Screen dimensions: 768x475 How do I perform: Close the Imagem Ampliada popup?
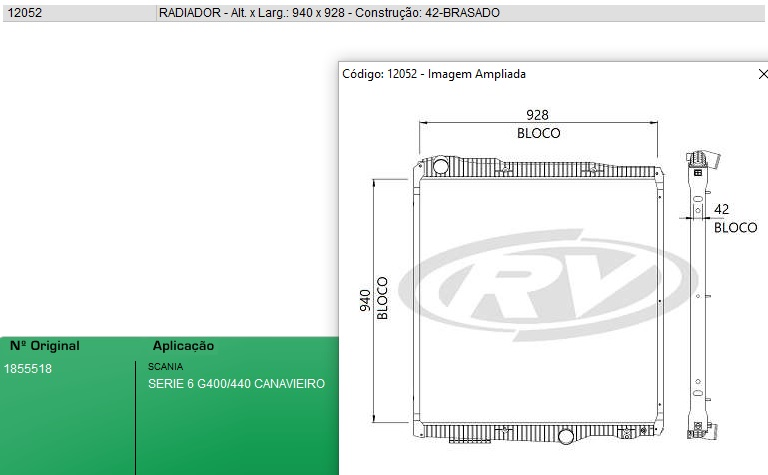[x=762, y=74]
